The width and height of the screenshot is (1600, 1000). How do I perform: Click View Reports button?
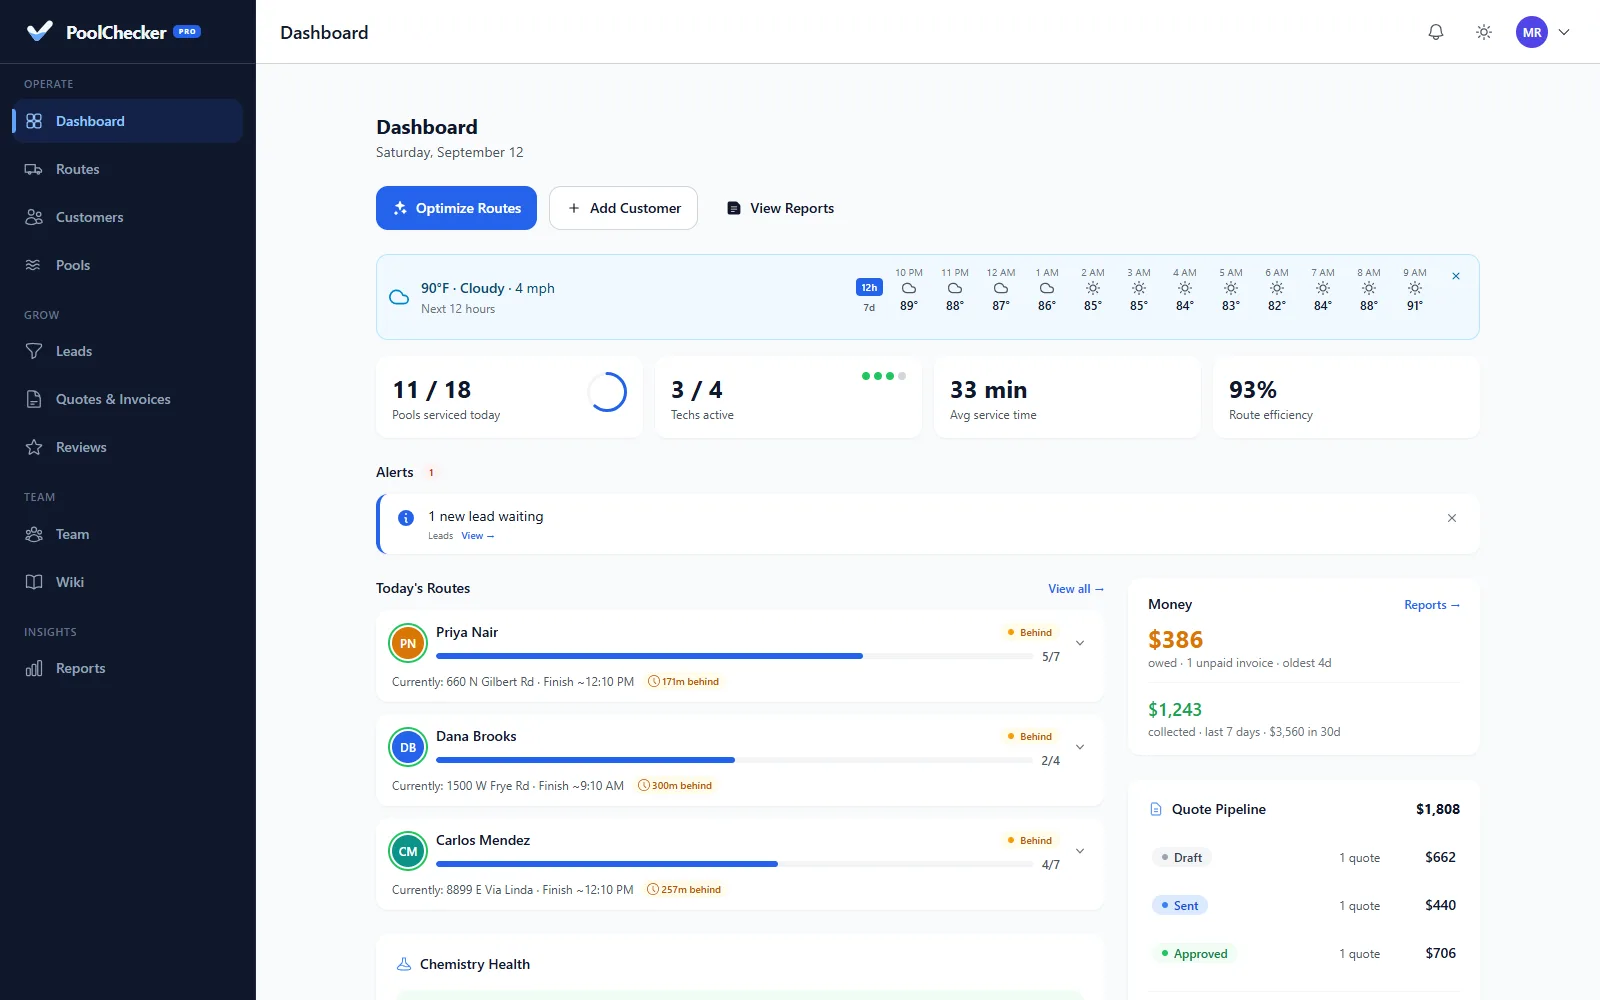tap(780, 208)
